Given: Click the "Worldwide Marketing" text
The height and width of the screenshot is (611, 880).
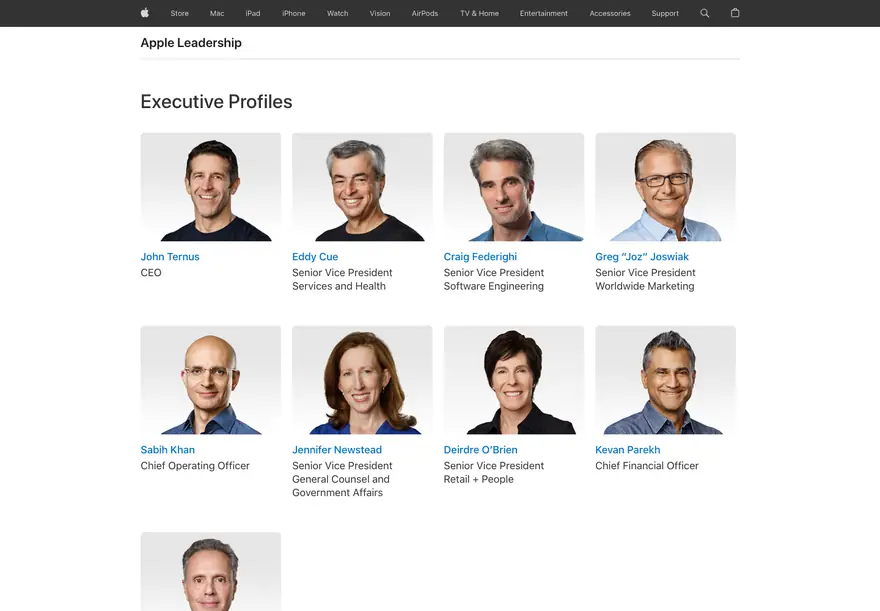Looking at the screenshot, I should [644, 286].
